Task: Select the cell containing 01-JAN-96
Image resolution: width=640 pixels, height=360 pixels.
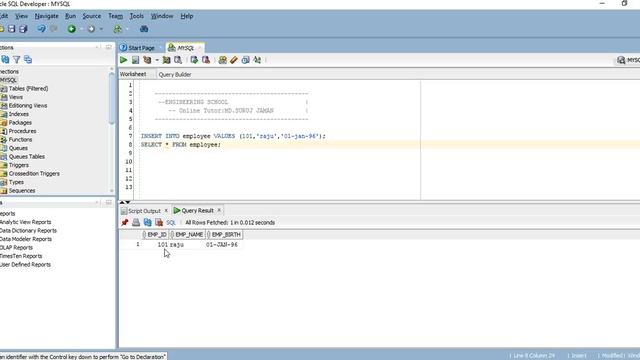Action: click(224, 245)
